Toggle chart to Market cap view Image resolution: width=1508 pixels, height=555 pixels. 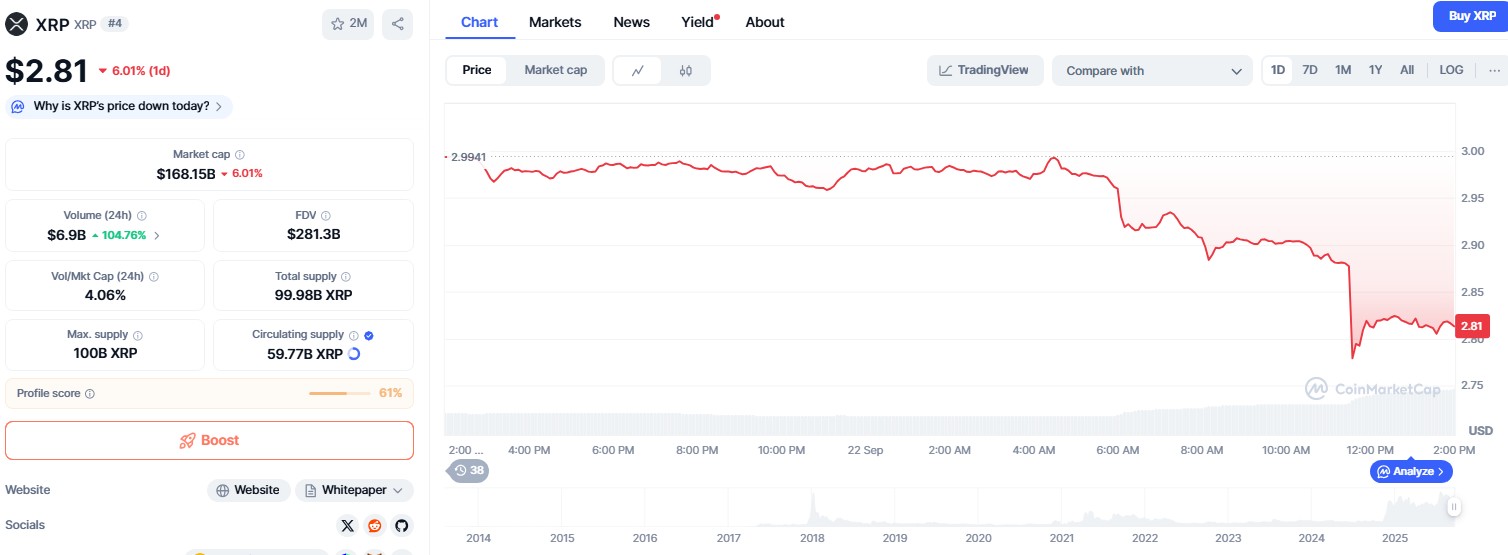555,70
